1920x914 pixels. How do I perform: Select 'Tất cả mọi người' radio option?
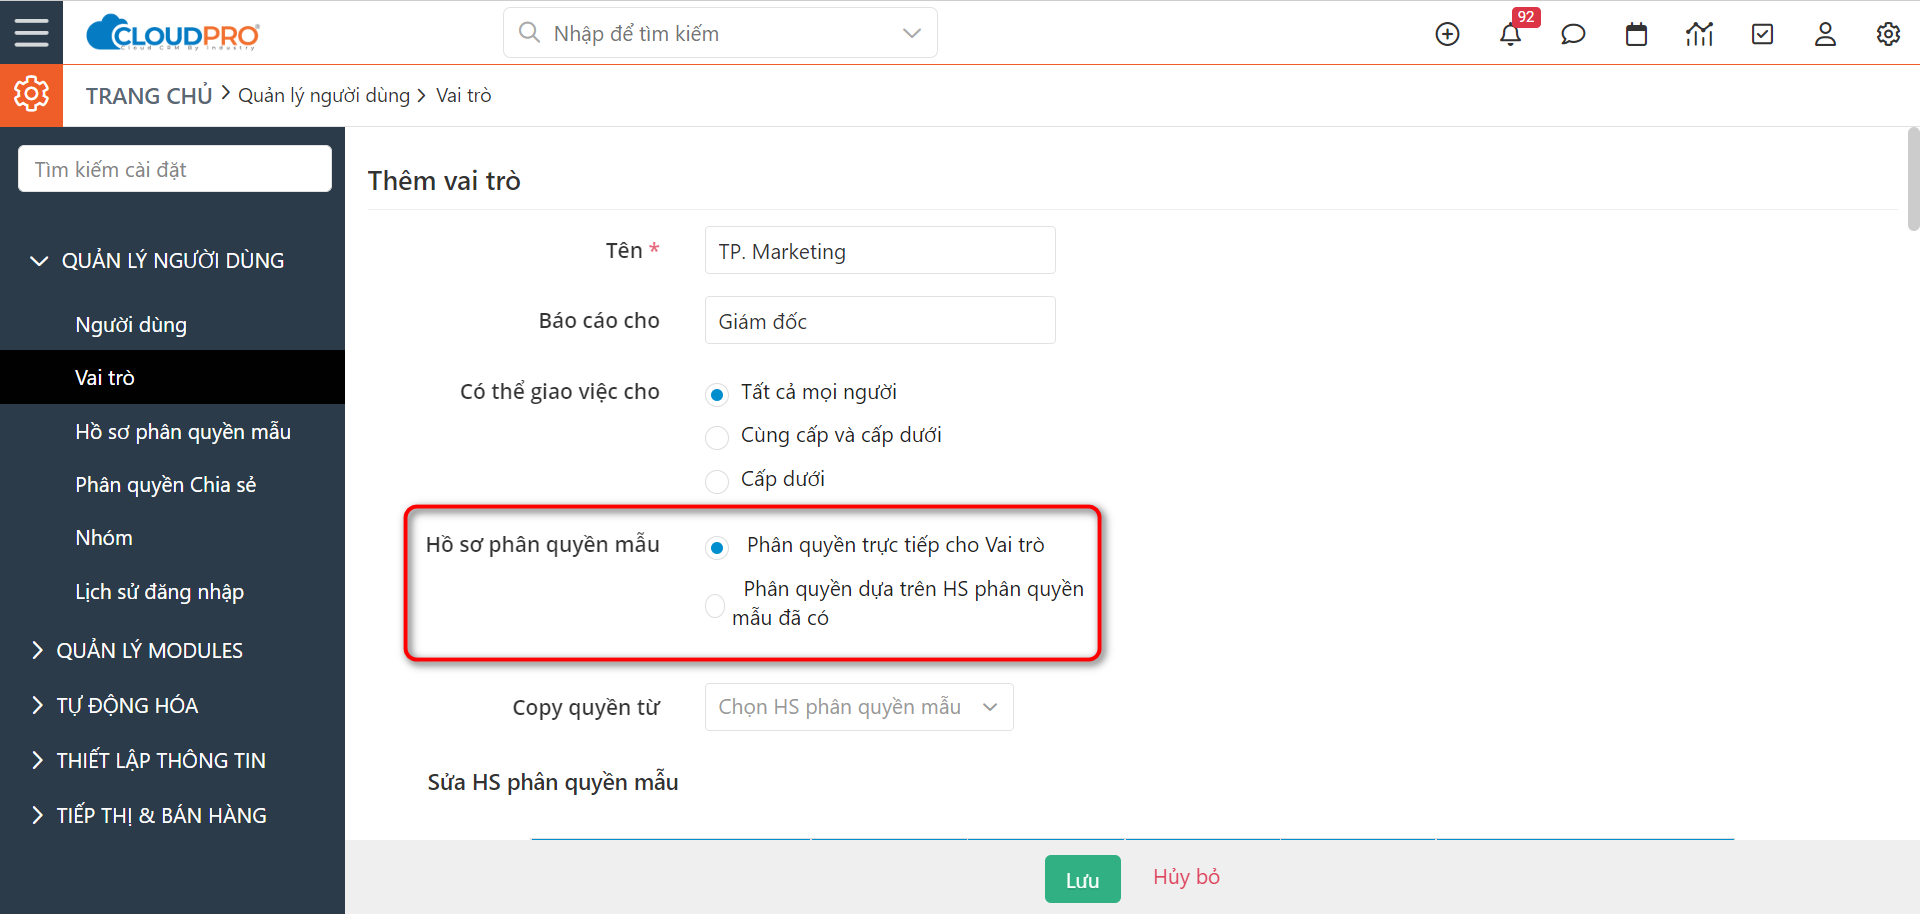(717, 394)
